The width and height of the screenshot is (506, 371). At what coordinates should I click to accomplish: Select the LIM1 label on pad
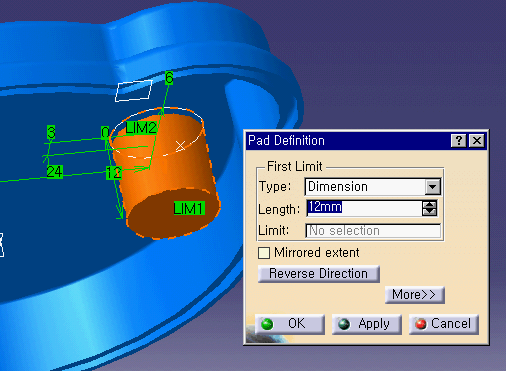point(189,208)
